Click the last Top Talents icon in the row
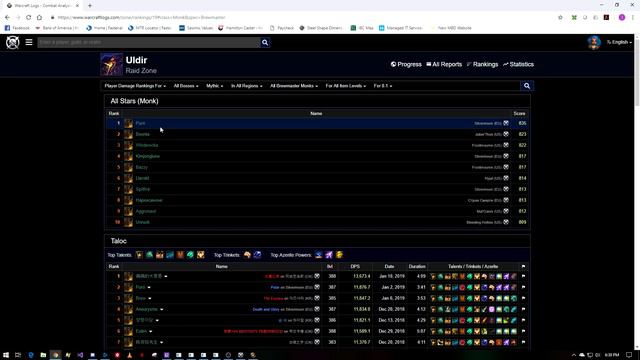Image resolution: width=640 pixels, height=360 pixels. point(200,255)
